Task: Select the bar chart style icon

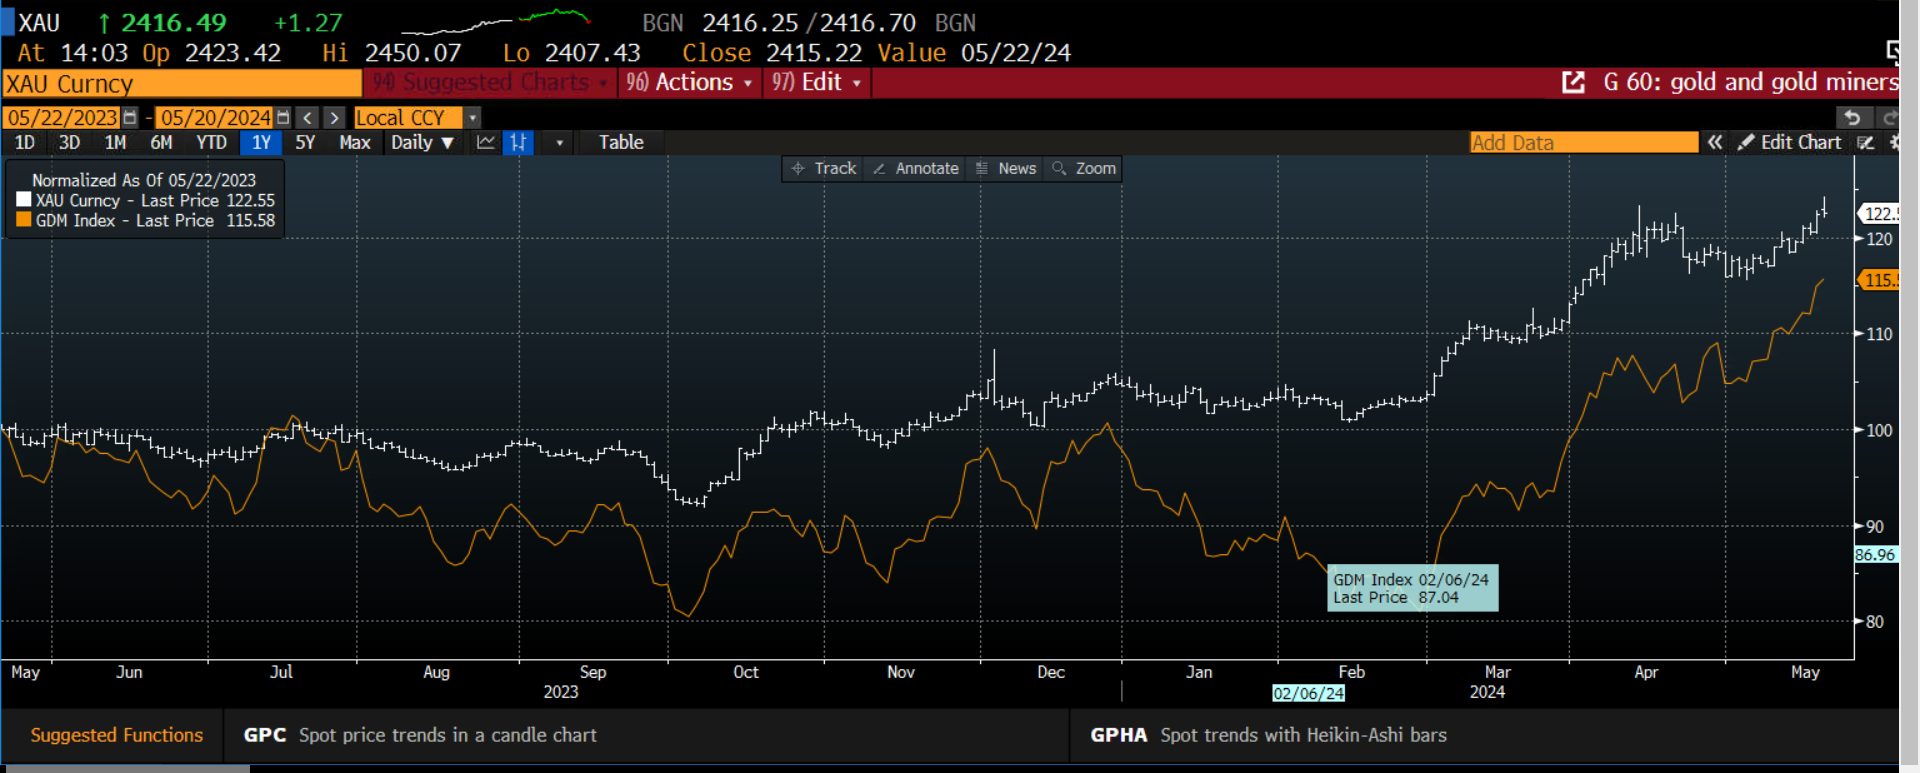Action: coord(518,142)
